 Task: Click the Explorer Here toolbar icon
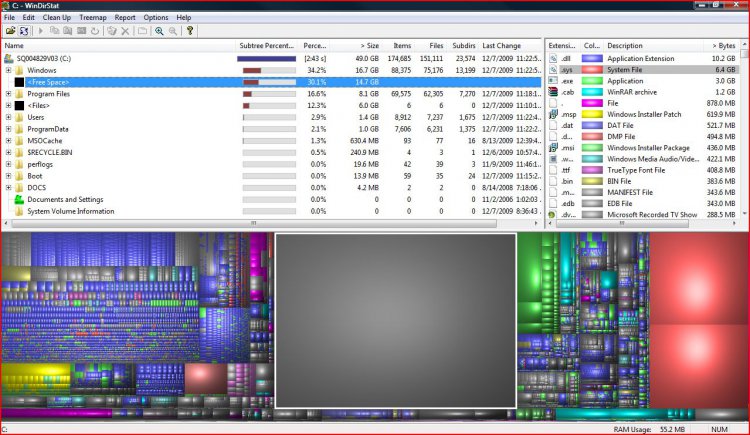pyautogui.click(x=68, y=31)
